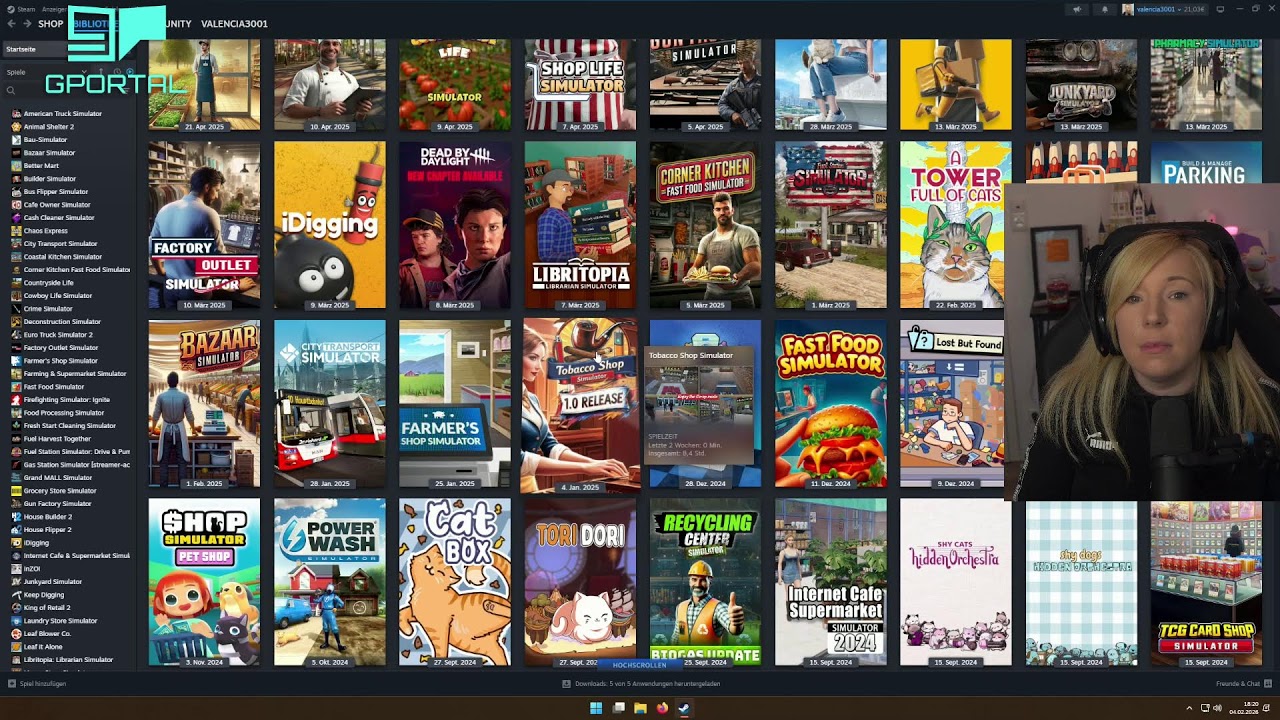Open the SHOP tab
The height and width of the screenshot is (720, 1280).
(x=50, y=24)
